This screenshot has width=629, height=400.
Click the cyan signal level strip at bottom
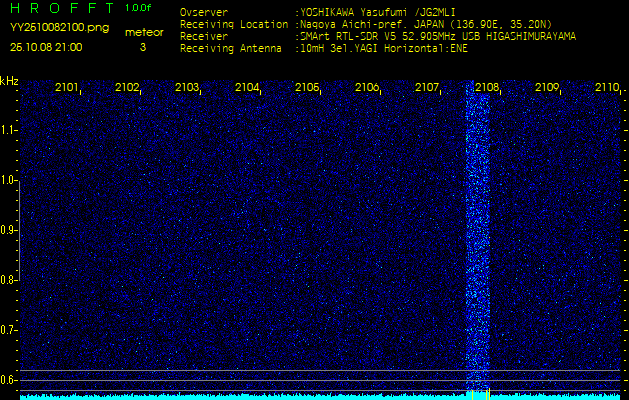(320, 397)
